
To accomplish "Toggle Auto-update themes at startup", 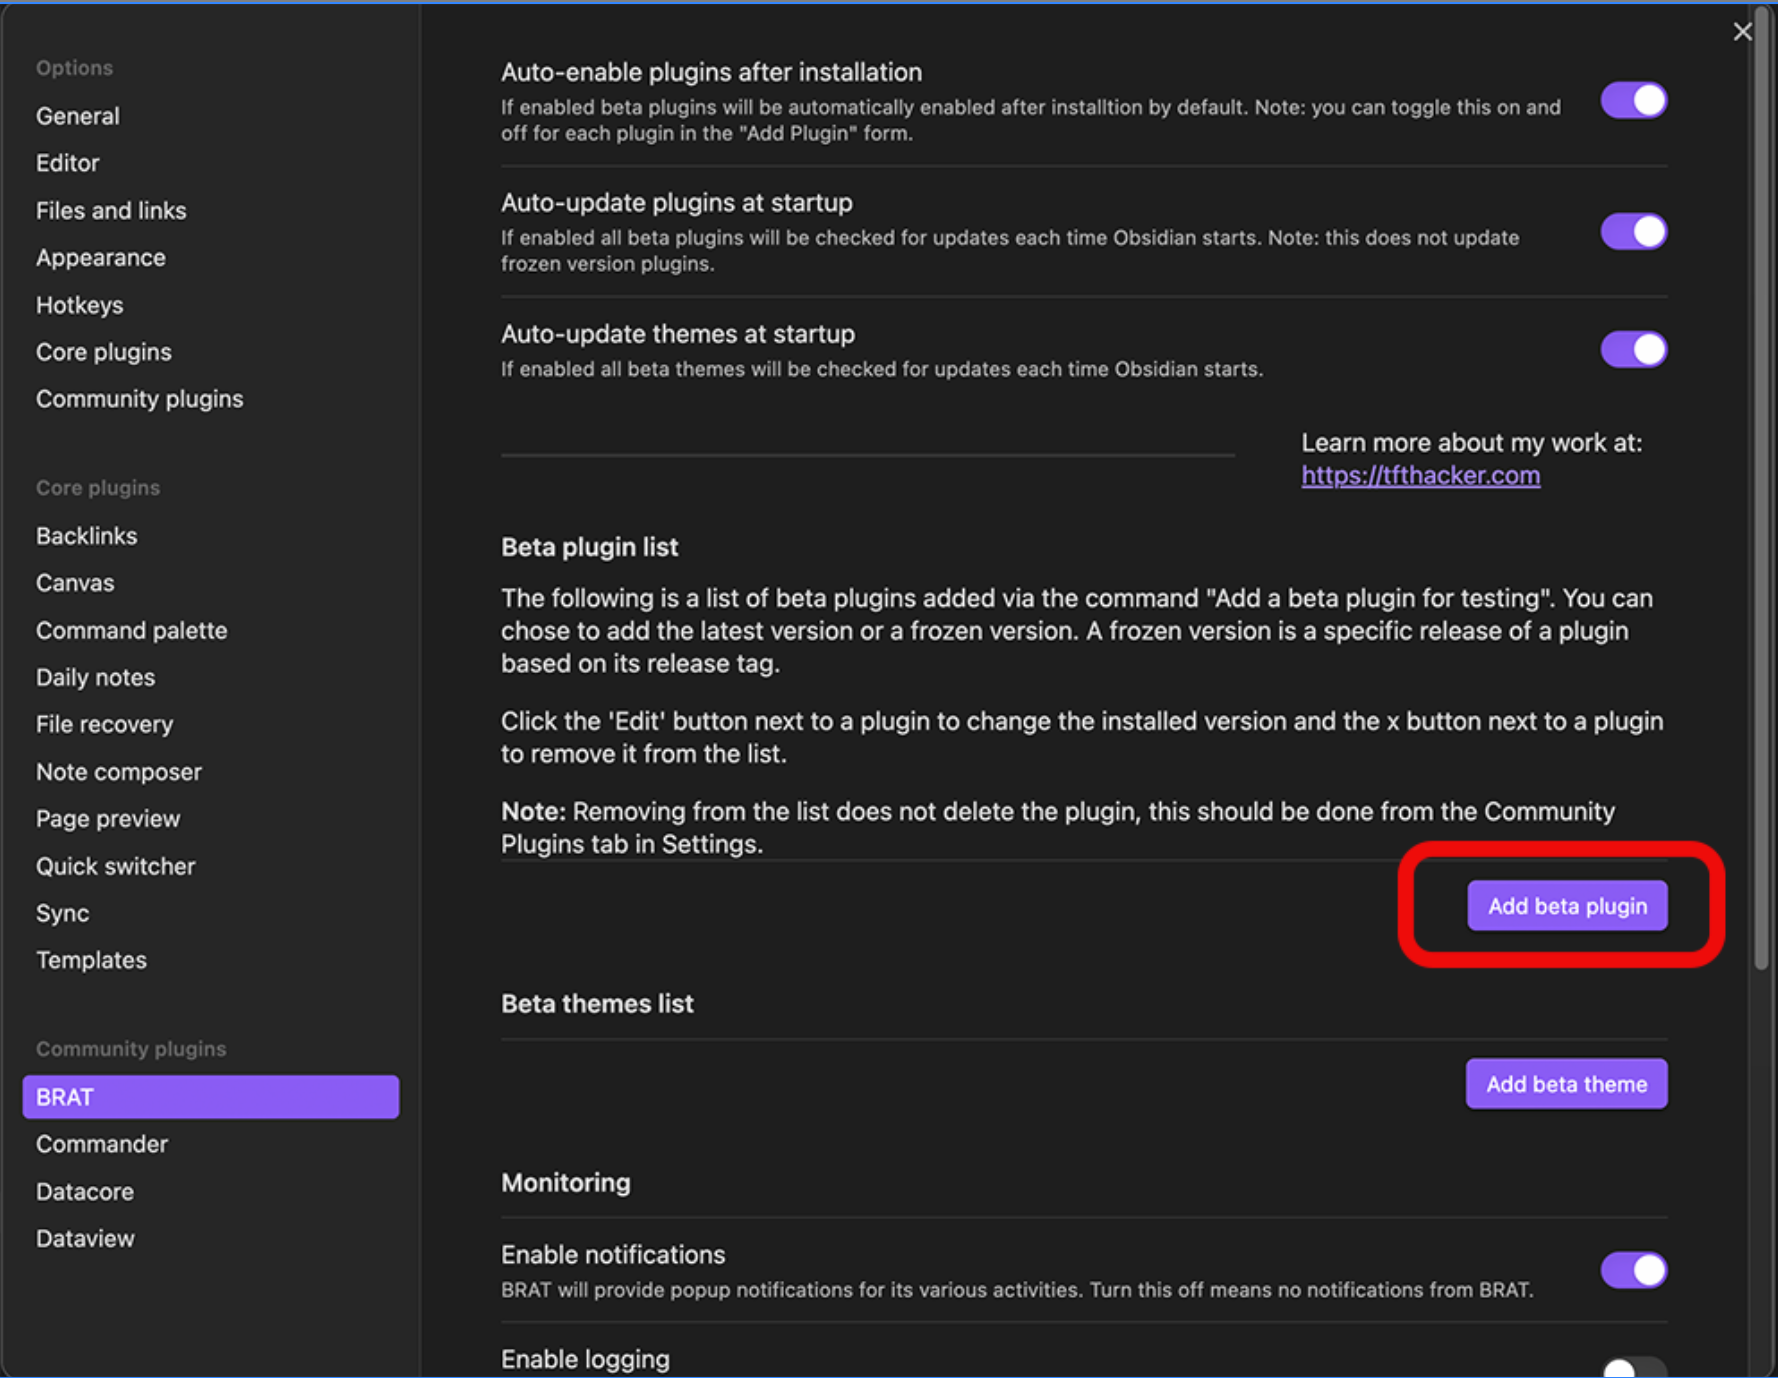I will coord(1633,350).
